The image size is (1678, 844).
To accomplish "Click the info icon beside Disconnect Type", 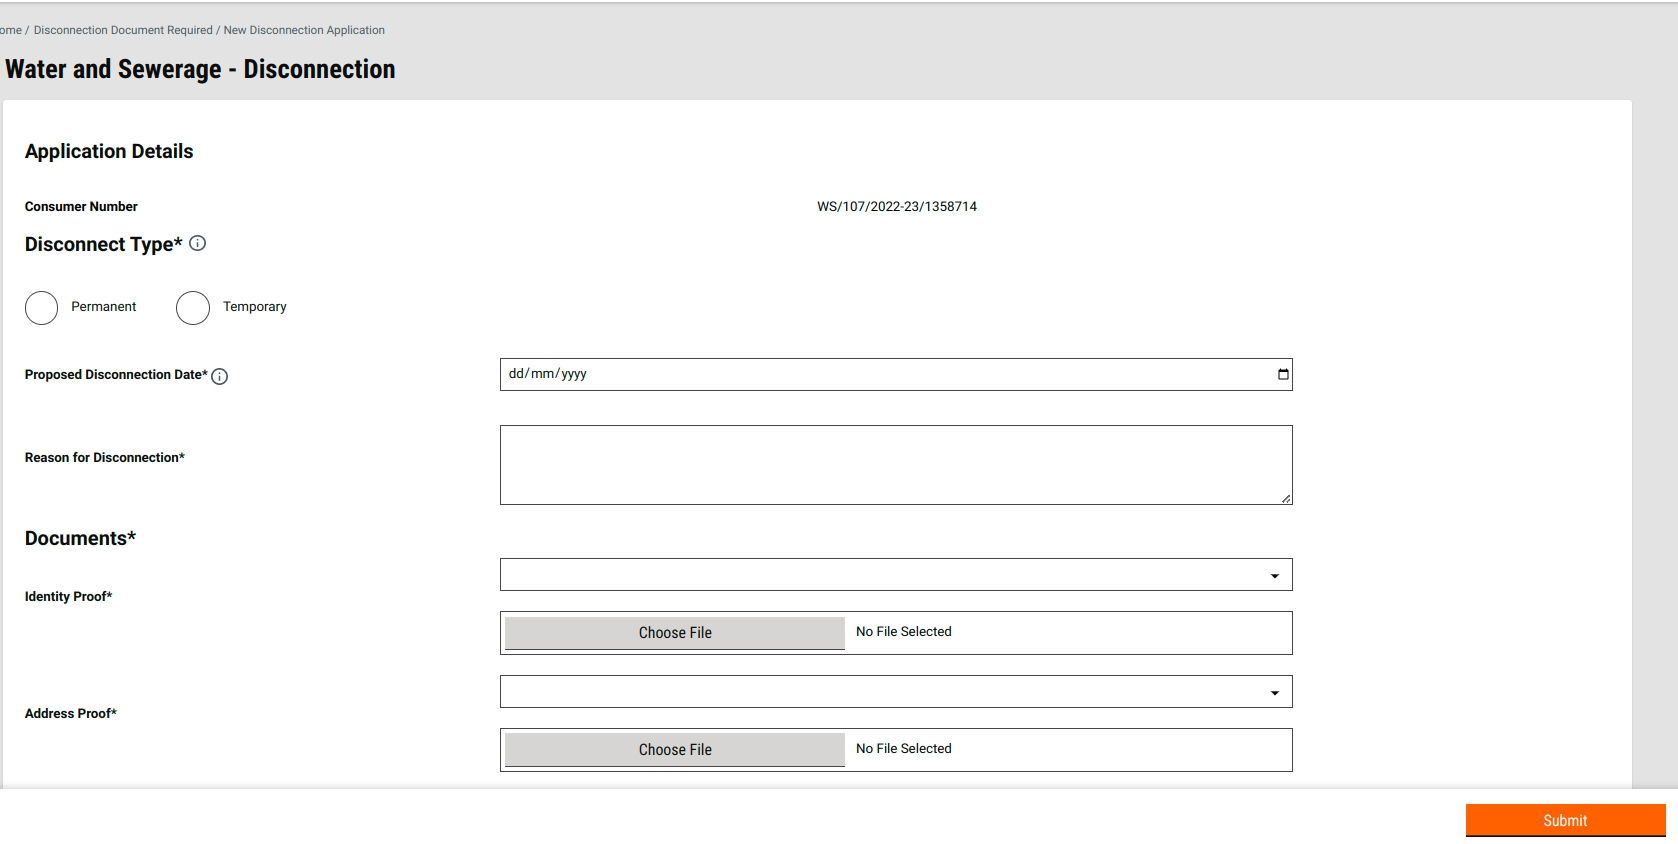I will pyautogui.click(x=198, y=243).
